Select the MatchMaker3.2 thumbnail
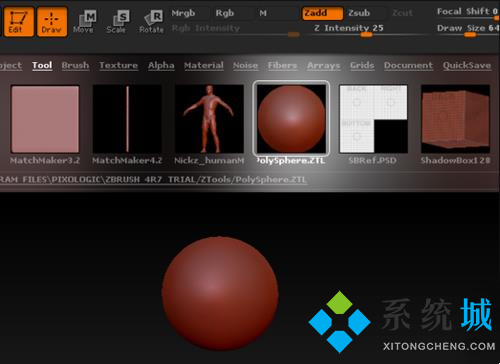The image size is (500, 364). pos(45,119)
